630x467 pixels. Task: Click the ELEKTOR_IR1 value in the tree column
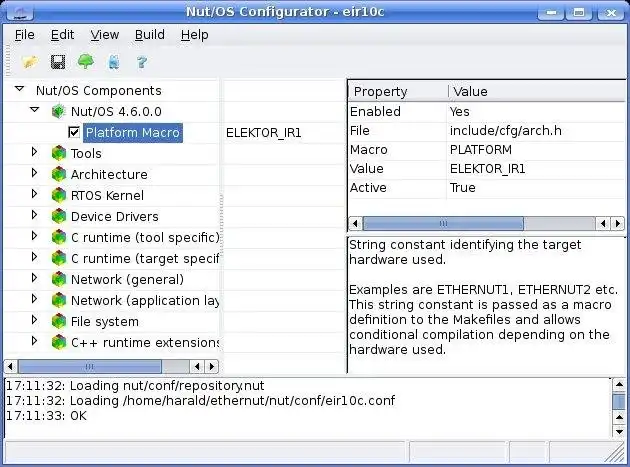coord(264,133)
